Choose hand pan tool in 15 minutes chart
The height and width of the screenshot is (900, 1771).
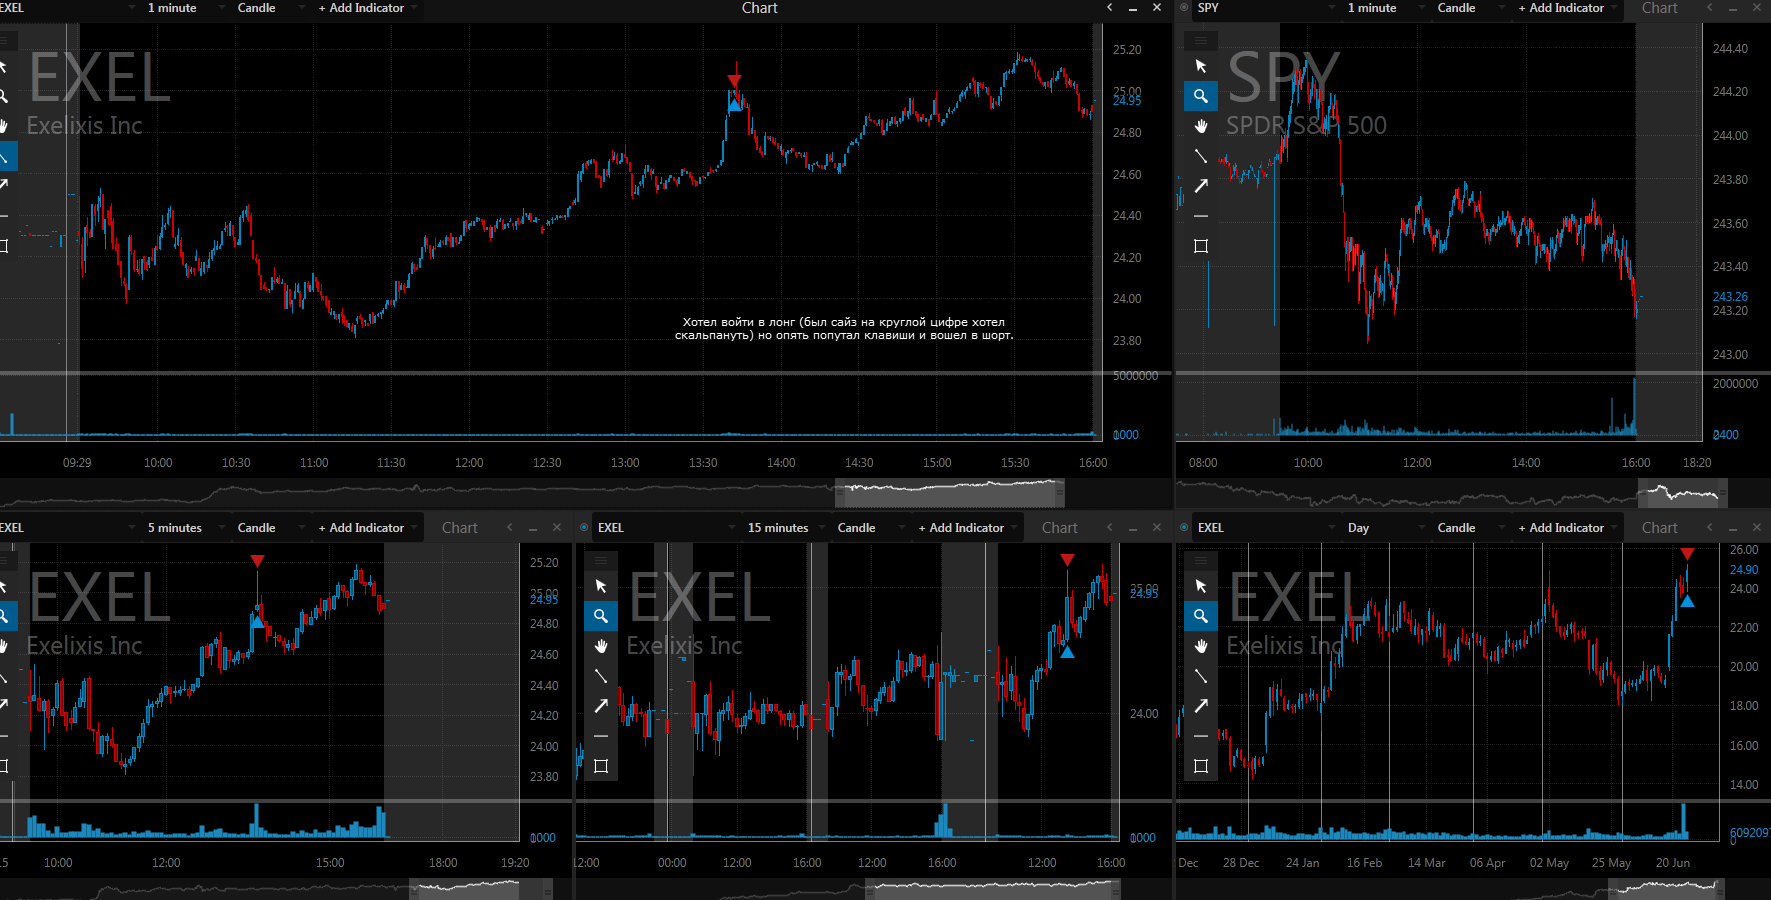pos(601,646)
